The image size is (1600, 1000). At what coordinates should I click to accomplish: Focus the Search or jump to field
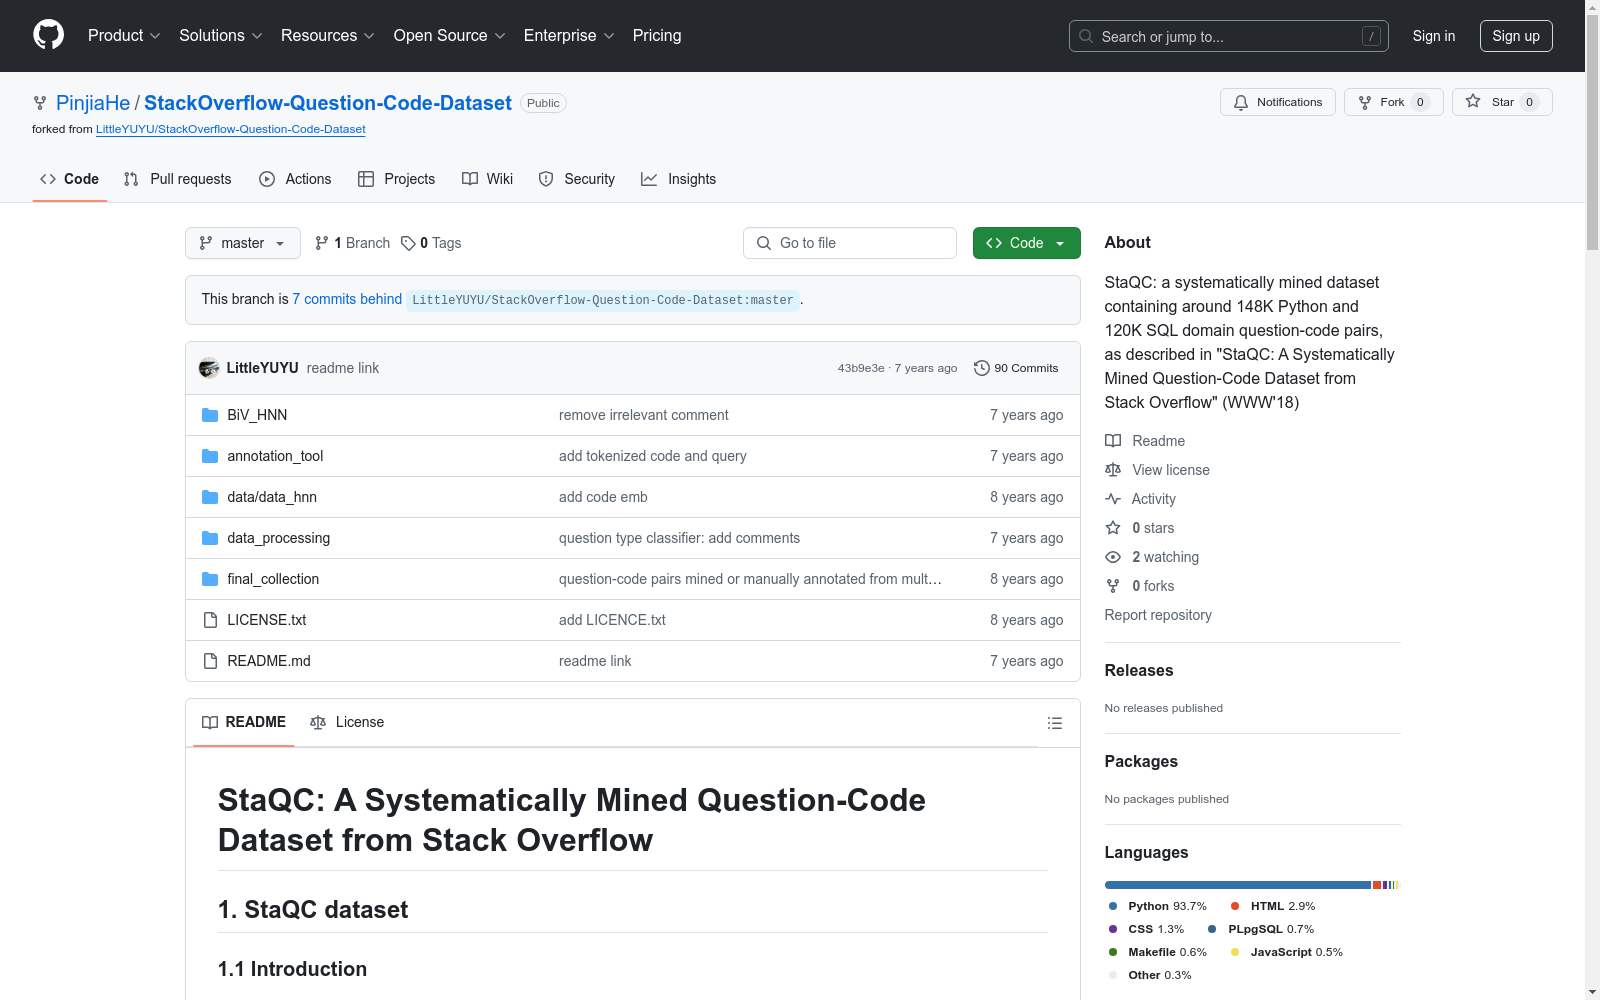[1229, 36]
